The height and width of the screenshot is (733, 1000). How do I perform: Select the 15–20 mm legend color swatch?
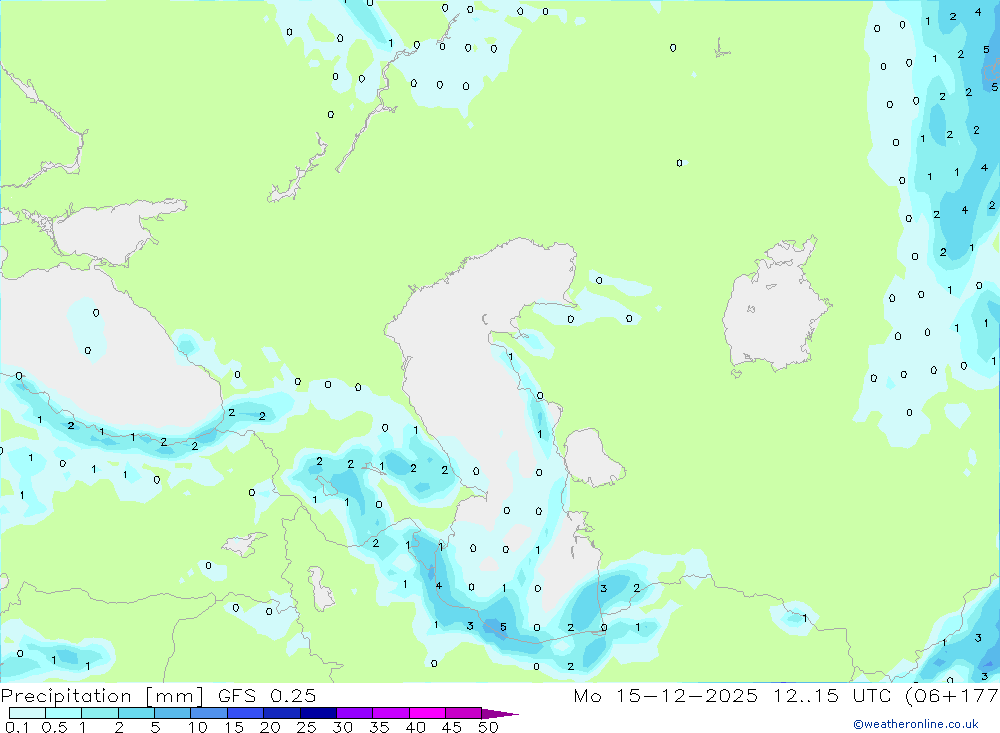coord(246,713)
